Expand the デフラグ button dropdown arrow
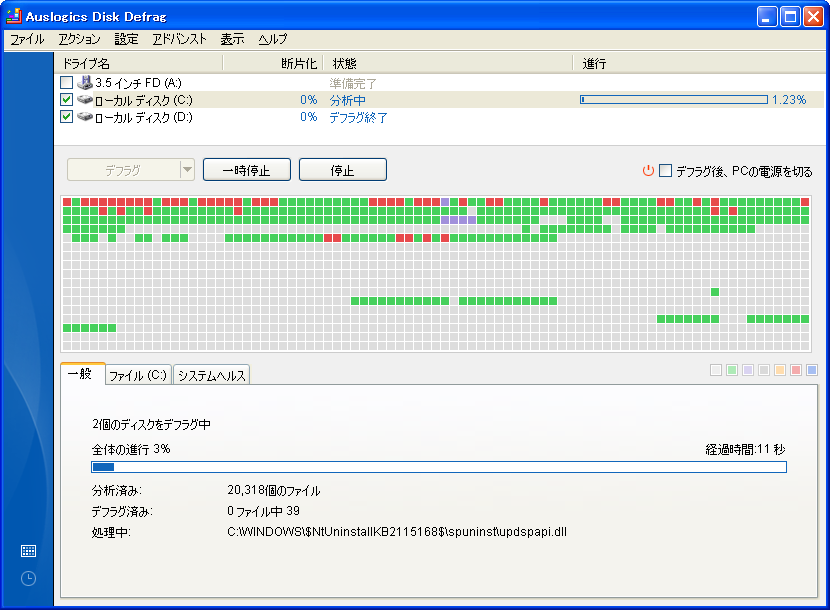830x610 pixels. [187, 170]
